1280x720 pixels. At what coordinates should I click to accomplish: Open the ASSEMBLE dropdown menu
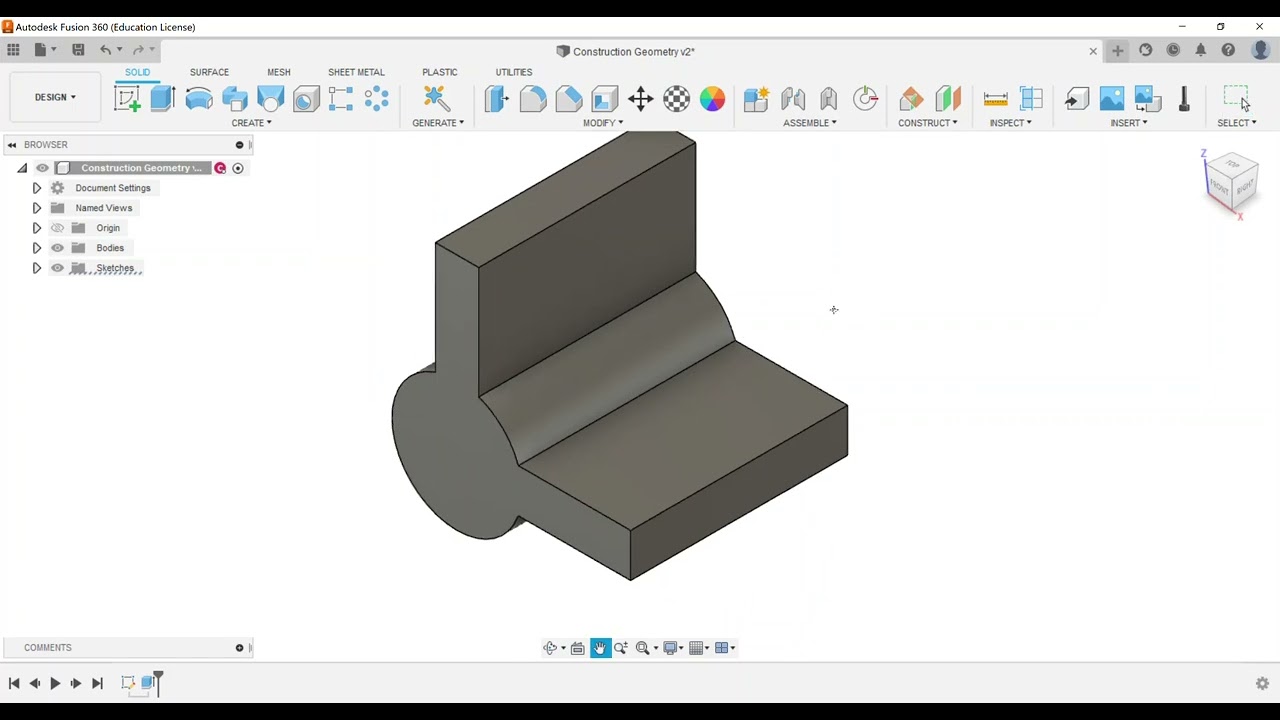[x=810, y=123]
